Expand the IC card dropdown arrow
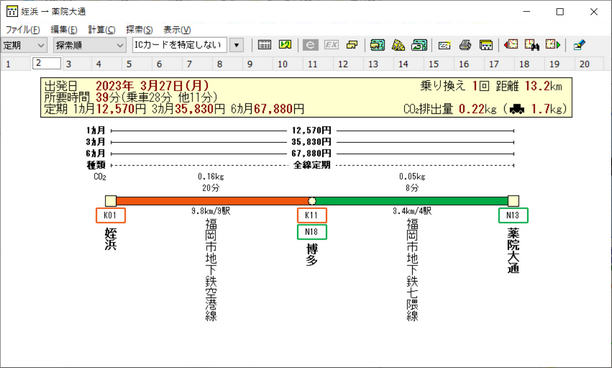This screenshot has height=368, width=612. click(236, 45)
